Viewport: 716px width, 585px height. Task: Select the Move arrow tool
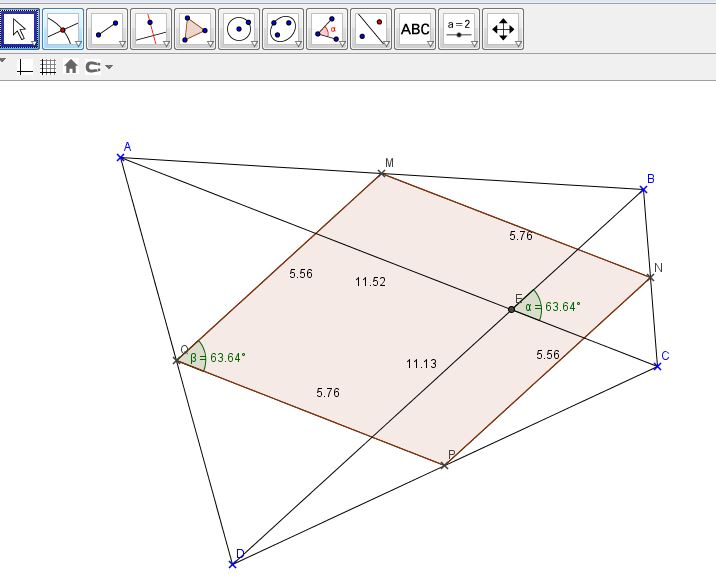coord(19,29)
